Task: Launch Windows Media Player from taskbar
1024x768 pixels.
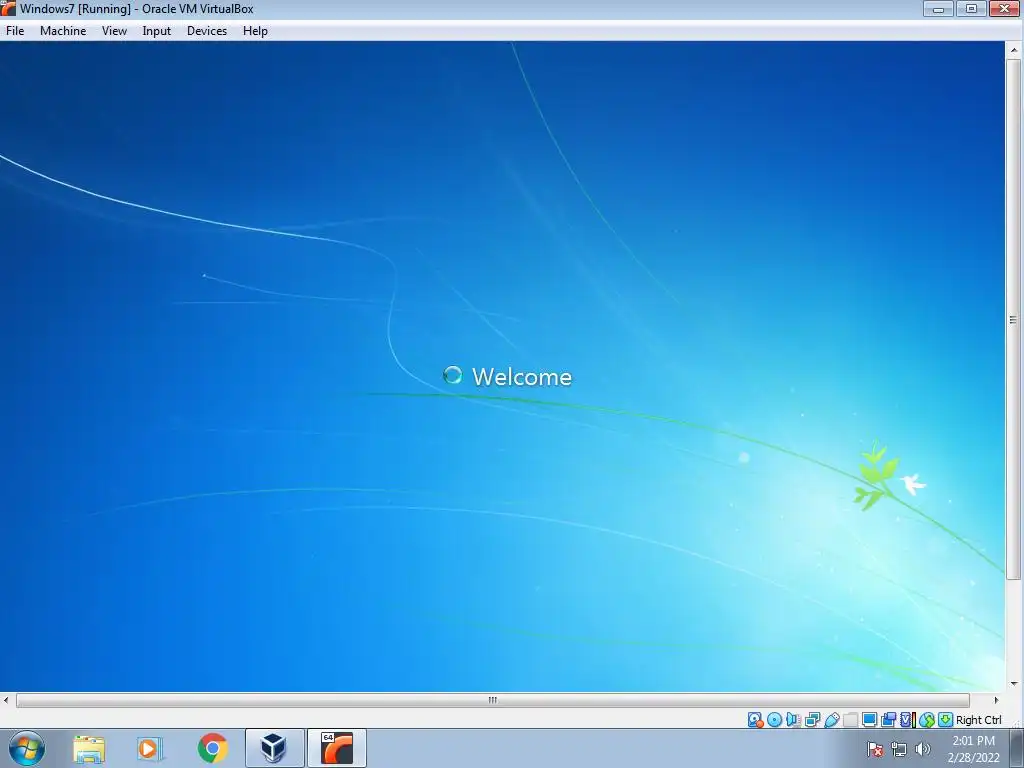Action: 150,748
